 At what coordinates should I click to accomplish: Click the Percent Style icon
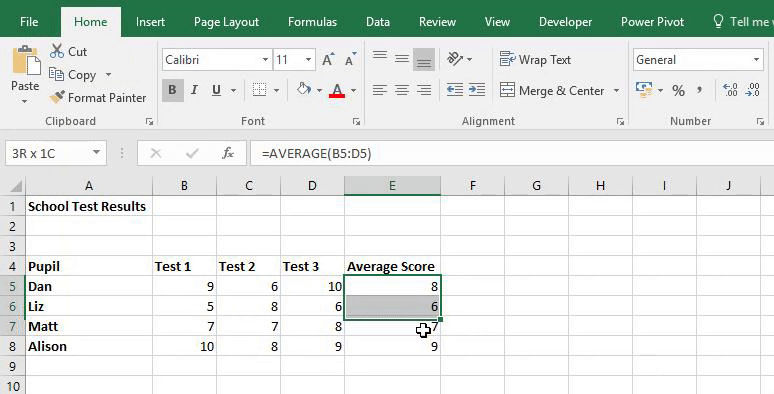pyautogui.click(x=678, y=90)
